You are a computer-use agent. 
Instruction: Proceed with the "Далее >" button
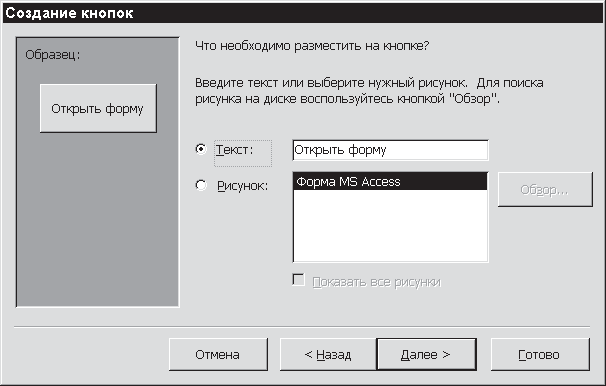point(426,354)
